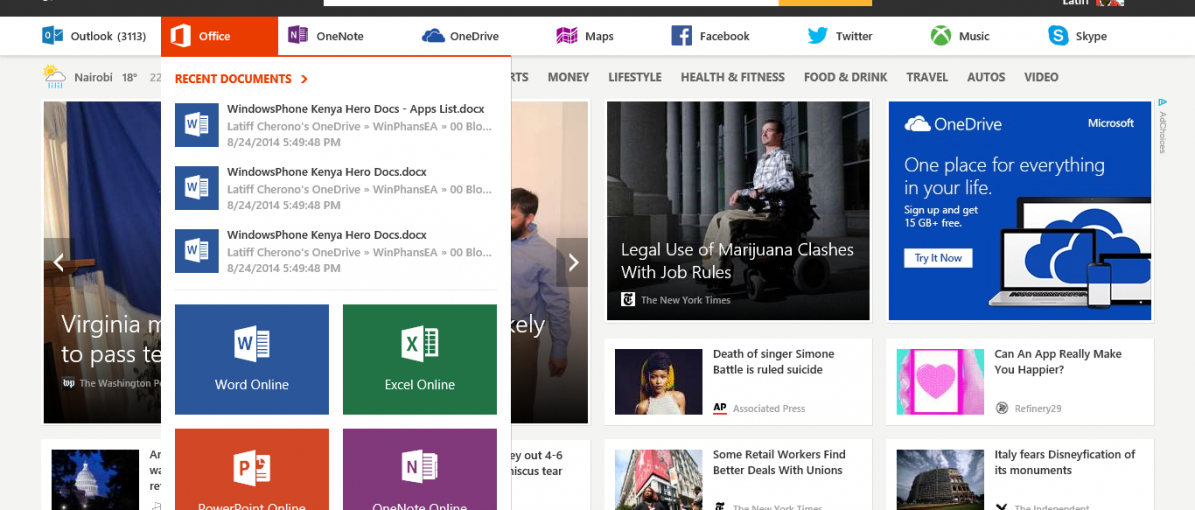Launch the OneNote Online tile
Viewport: 1195px width, 510px height.
click(420, 469)
